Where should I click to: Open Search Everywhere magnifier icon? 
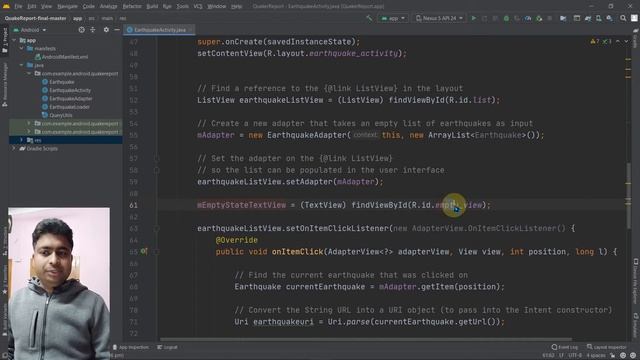(623, 18)
